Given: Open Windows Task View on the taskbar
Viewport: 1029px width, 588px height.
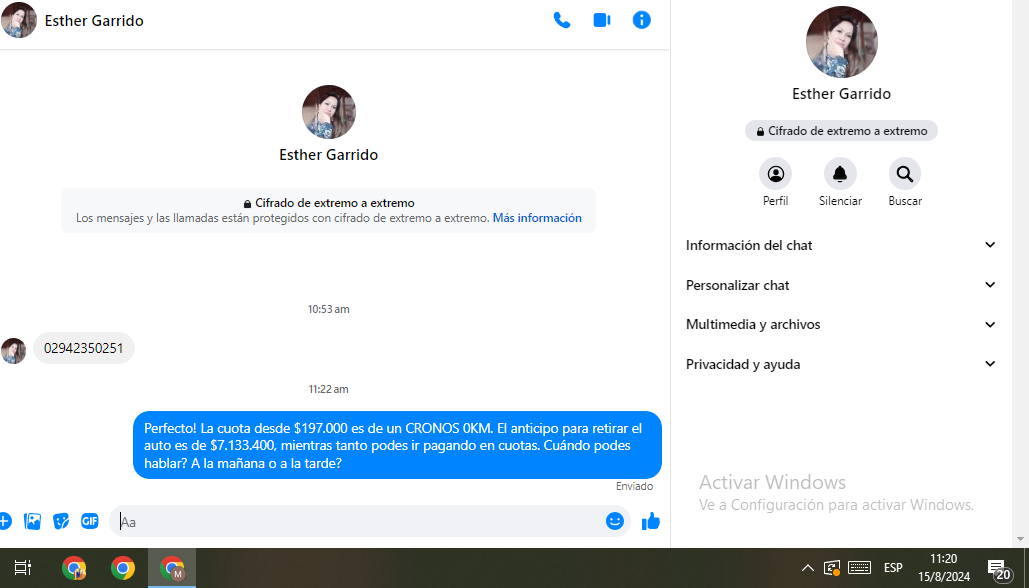Looking at the screenshot, I should coord(23,568).
